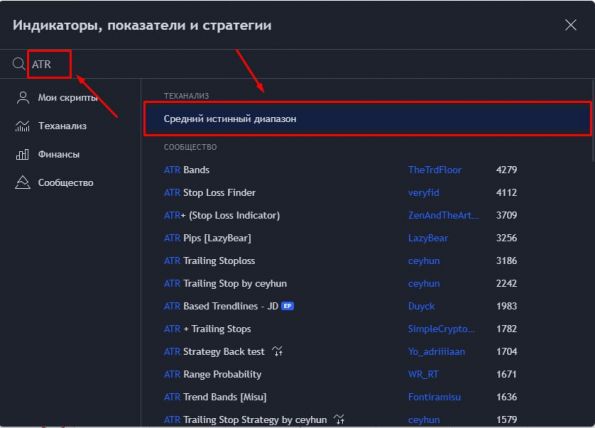Click strategy icon beside ATR Trailing Stop Strategy

pyautogui.click(x=339, y=419)
